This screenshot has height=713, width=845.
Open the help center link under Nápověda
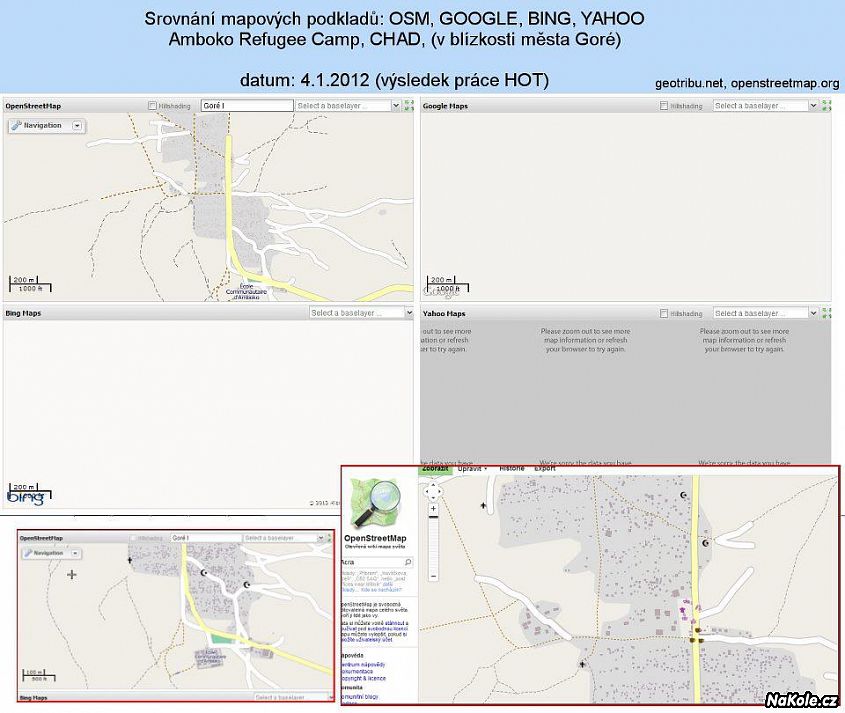363,664
